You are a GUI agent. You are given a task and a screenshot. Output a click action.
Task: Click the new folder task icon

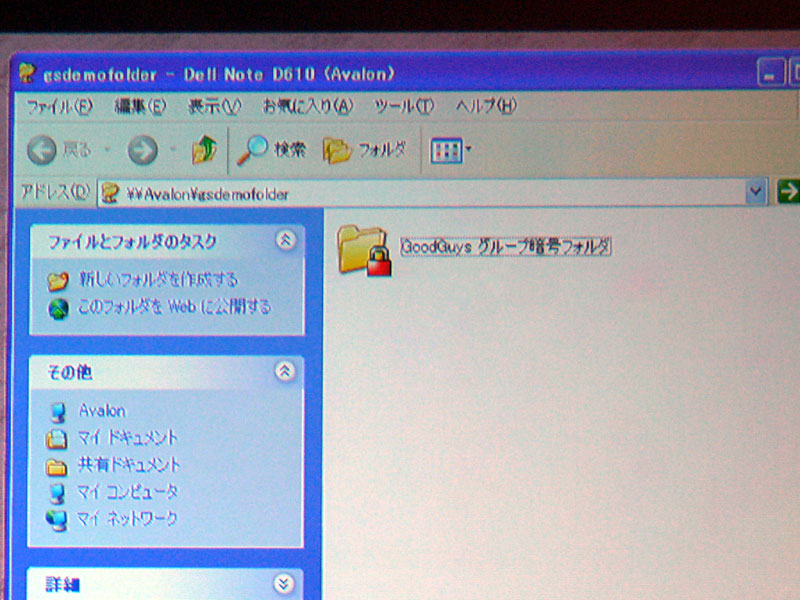58,281
